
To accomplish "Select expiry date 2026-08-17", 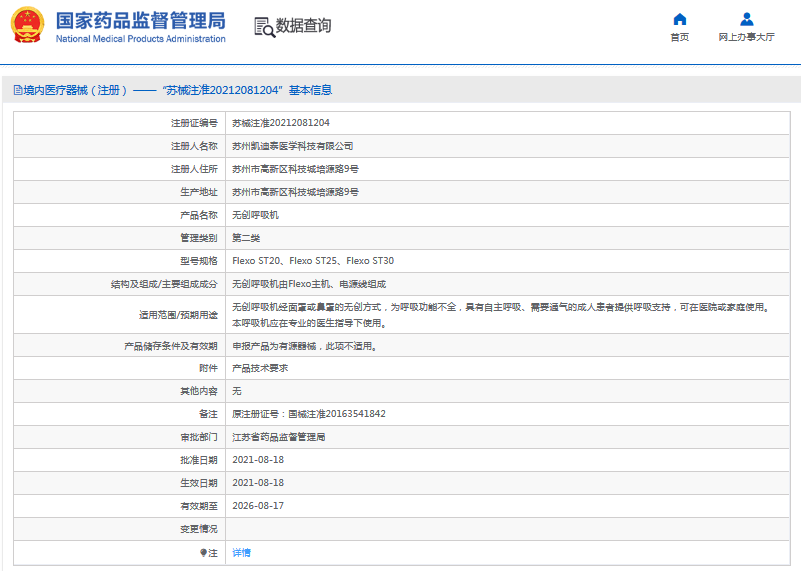I will [258, 506].
